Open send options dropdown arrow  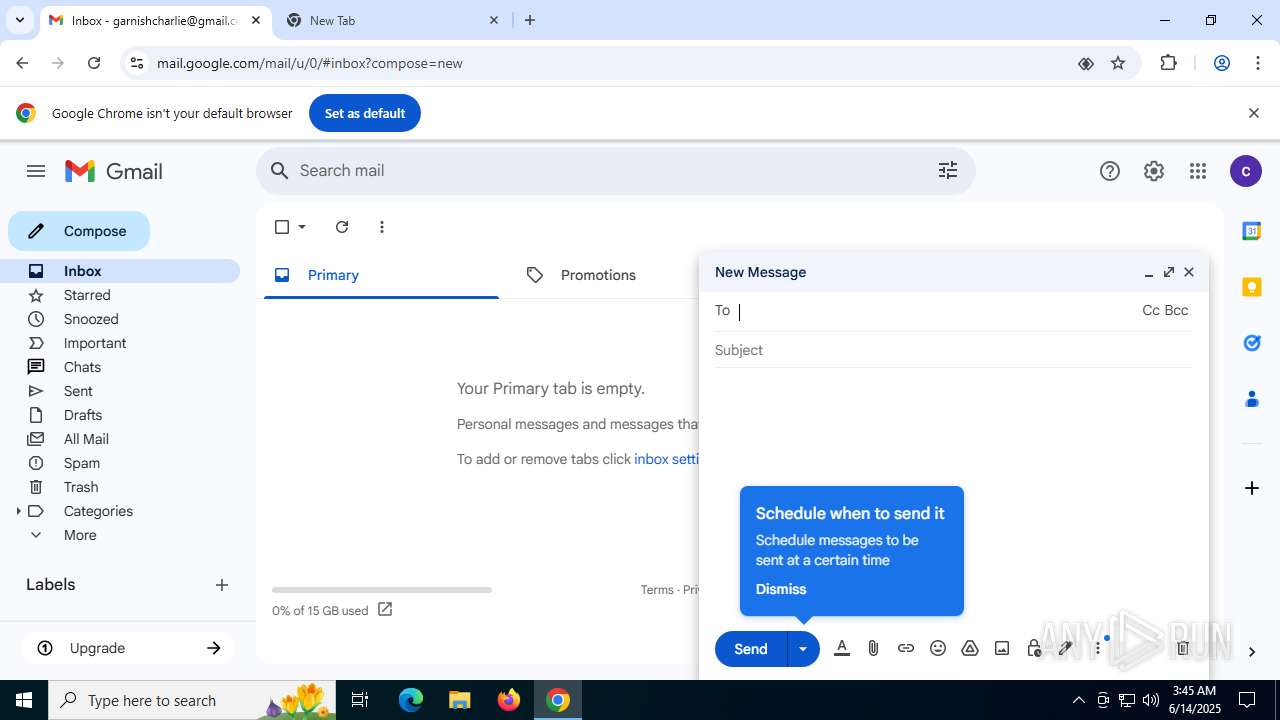click(803, 649)
